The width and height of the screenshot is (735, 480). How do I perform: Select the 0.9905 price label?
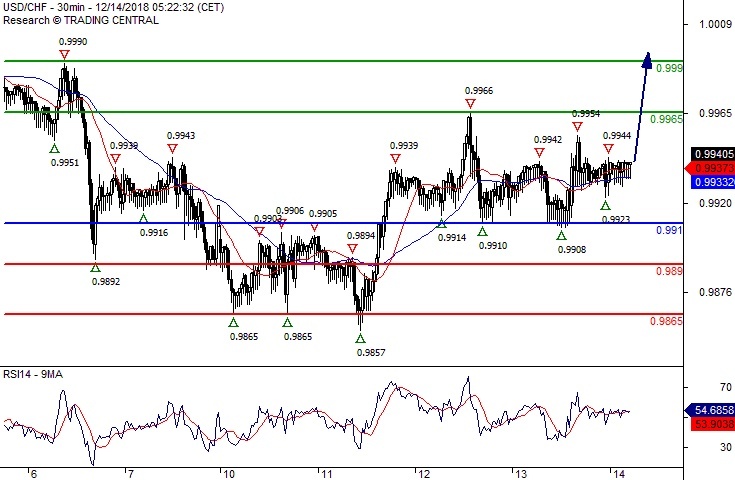coord(323,214)
